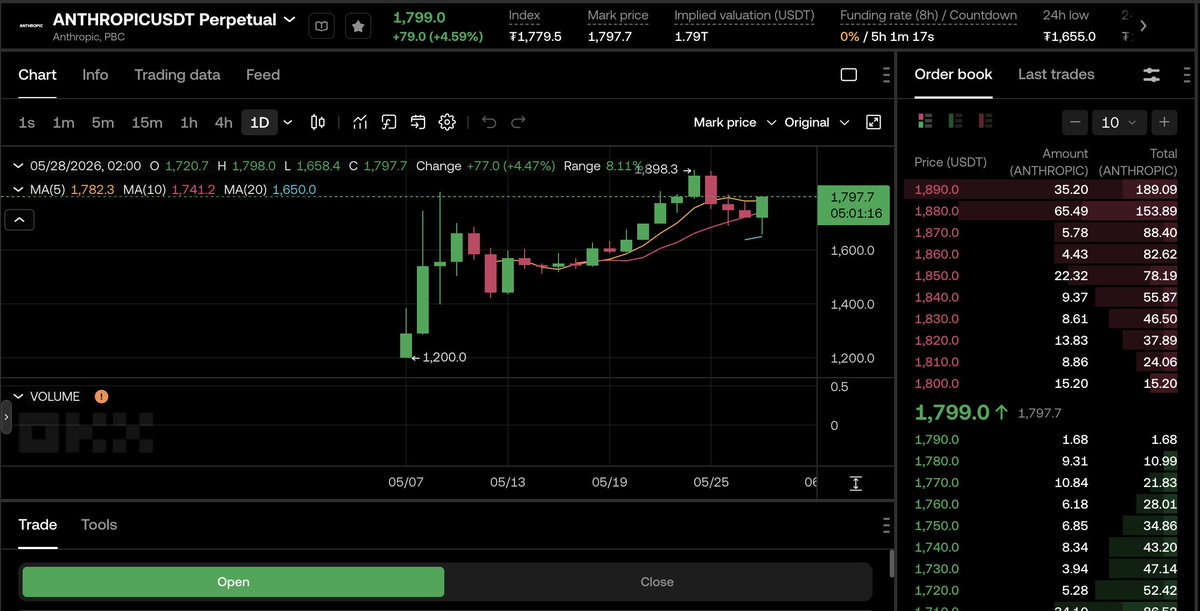This screenshot has width=1200, height=611.
Task: Click the 1,790.0 bid price row
Action: (1041, 439)
